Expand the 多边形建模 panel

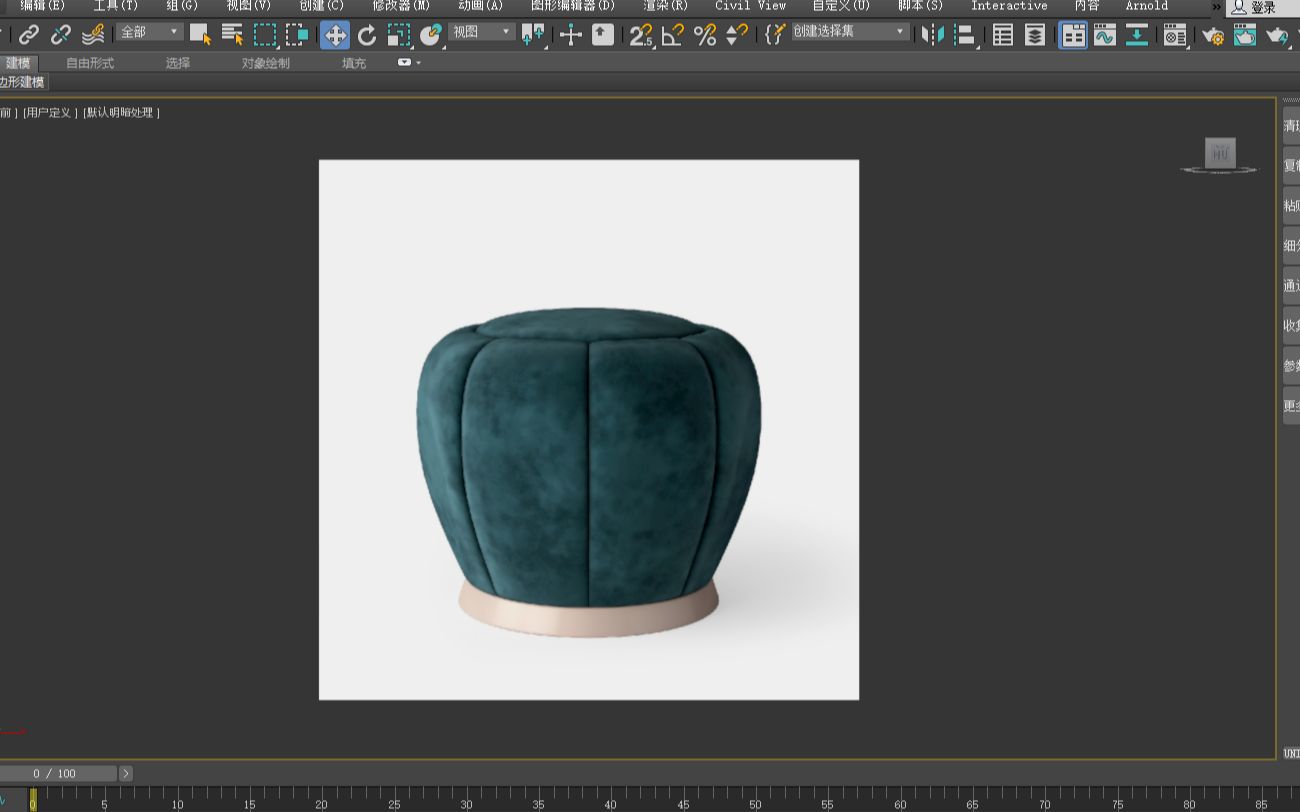(23, 82)
